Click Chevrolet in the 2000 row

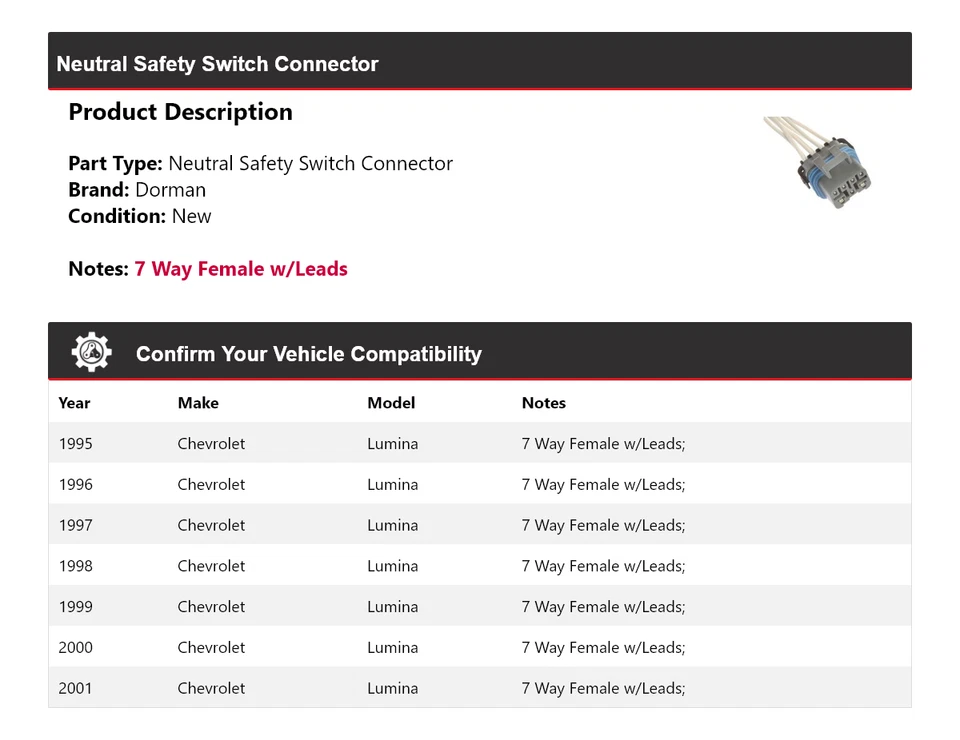[211, 648]
